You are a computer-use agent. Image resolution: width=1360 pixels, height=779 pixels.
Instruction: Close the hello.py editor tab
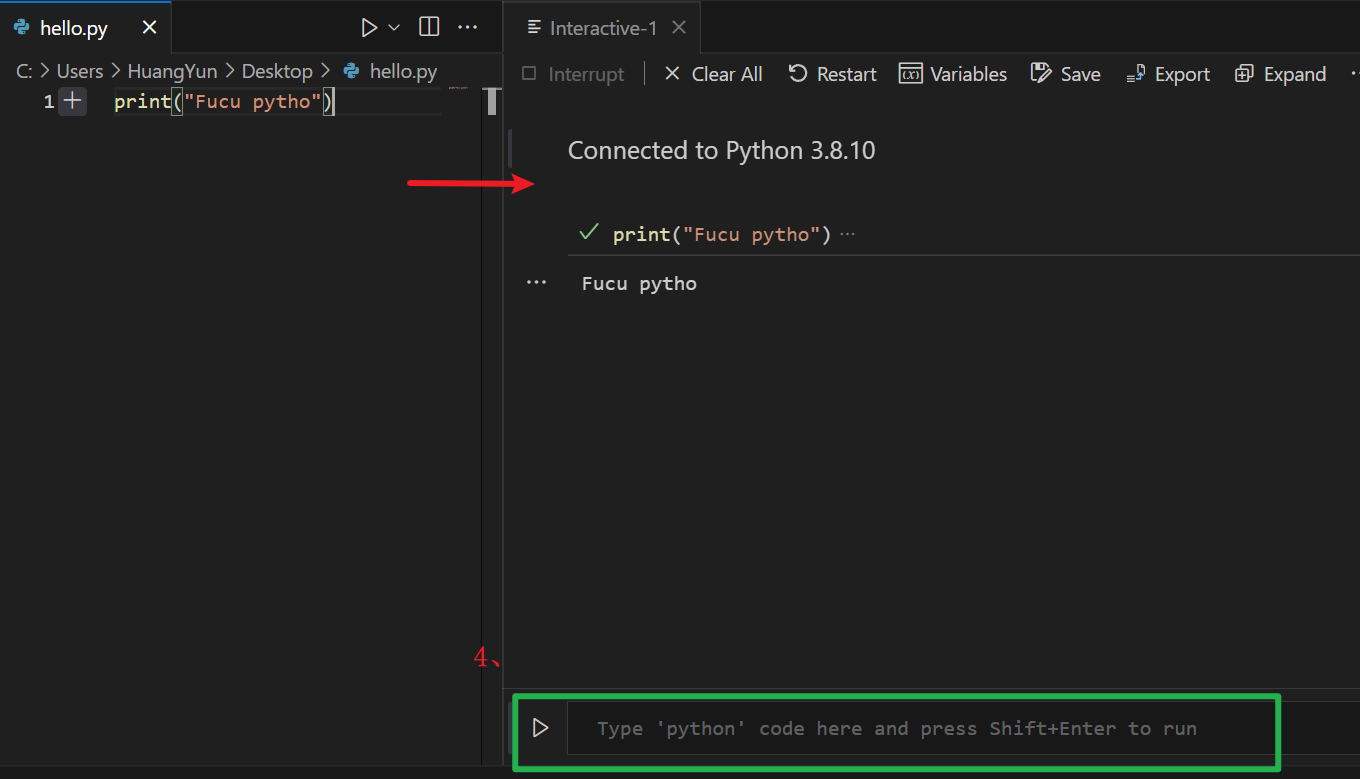149,28
